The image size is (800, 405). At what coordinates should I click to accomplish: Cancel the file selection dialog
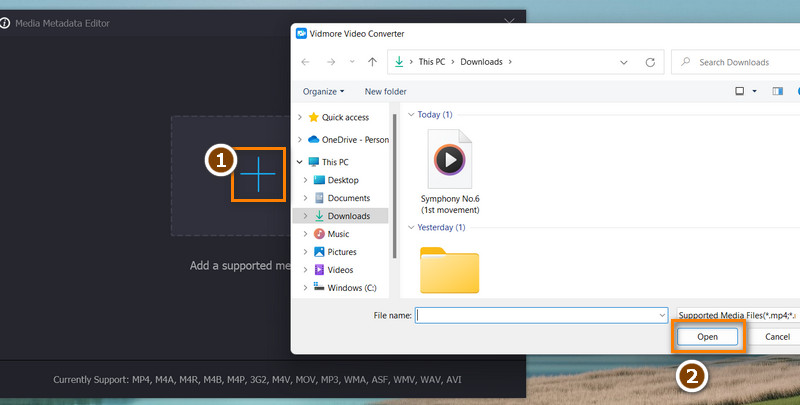pos(777,337)
